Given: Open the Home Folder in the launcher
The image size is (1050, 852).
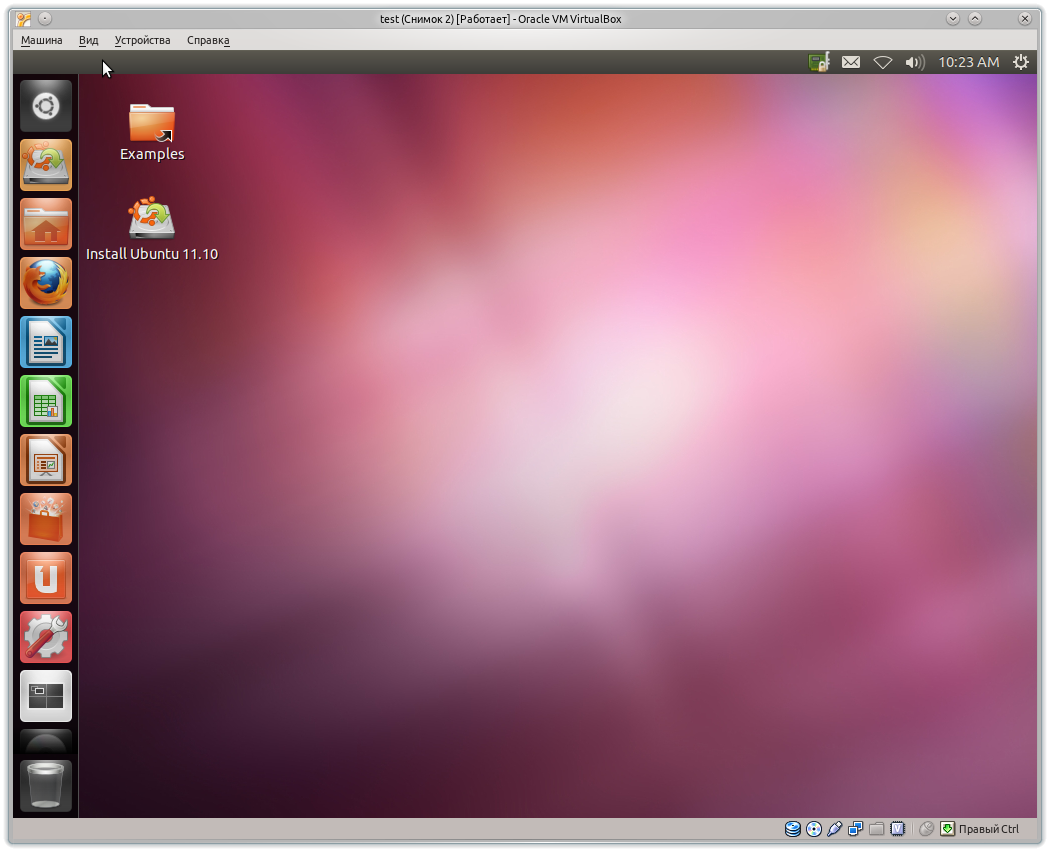Looking at the screenshot, I should [46, 224].
